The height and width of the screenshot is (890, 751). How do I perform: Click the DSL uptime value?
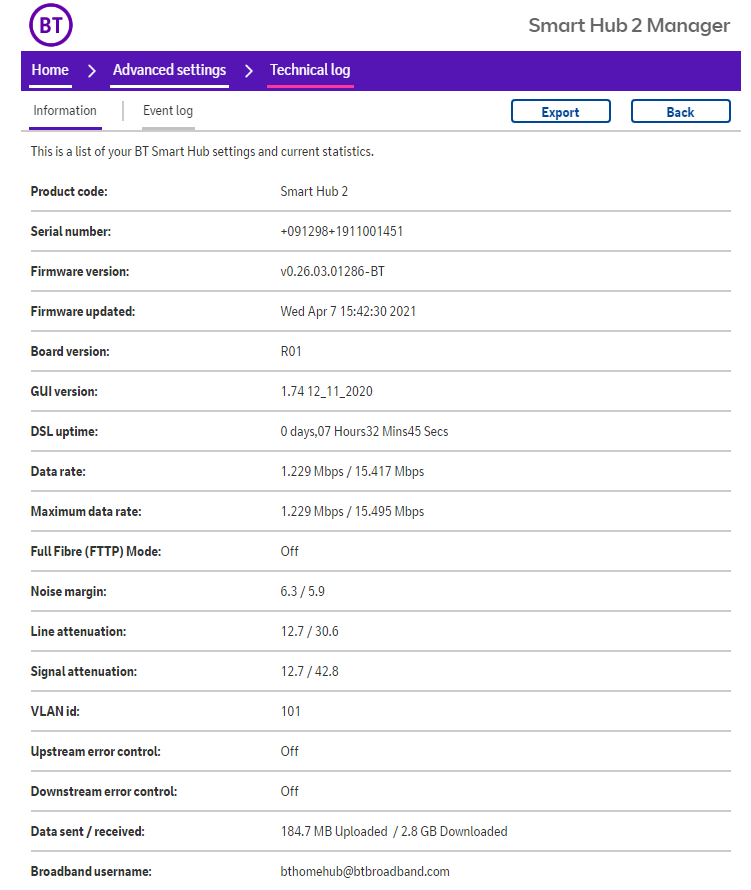click(364, 431)
